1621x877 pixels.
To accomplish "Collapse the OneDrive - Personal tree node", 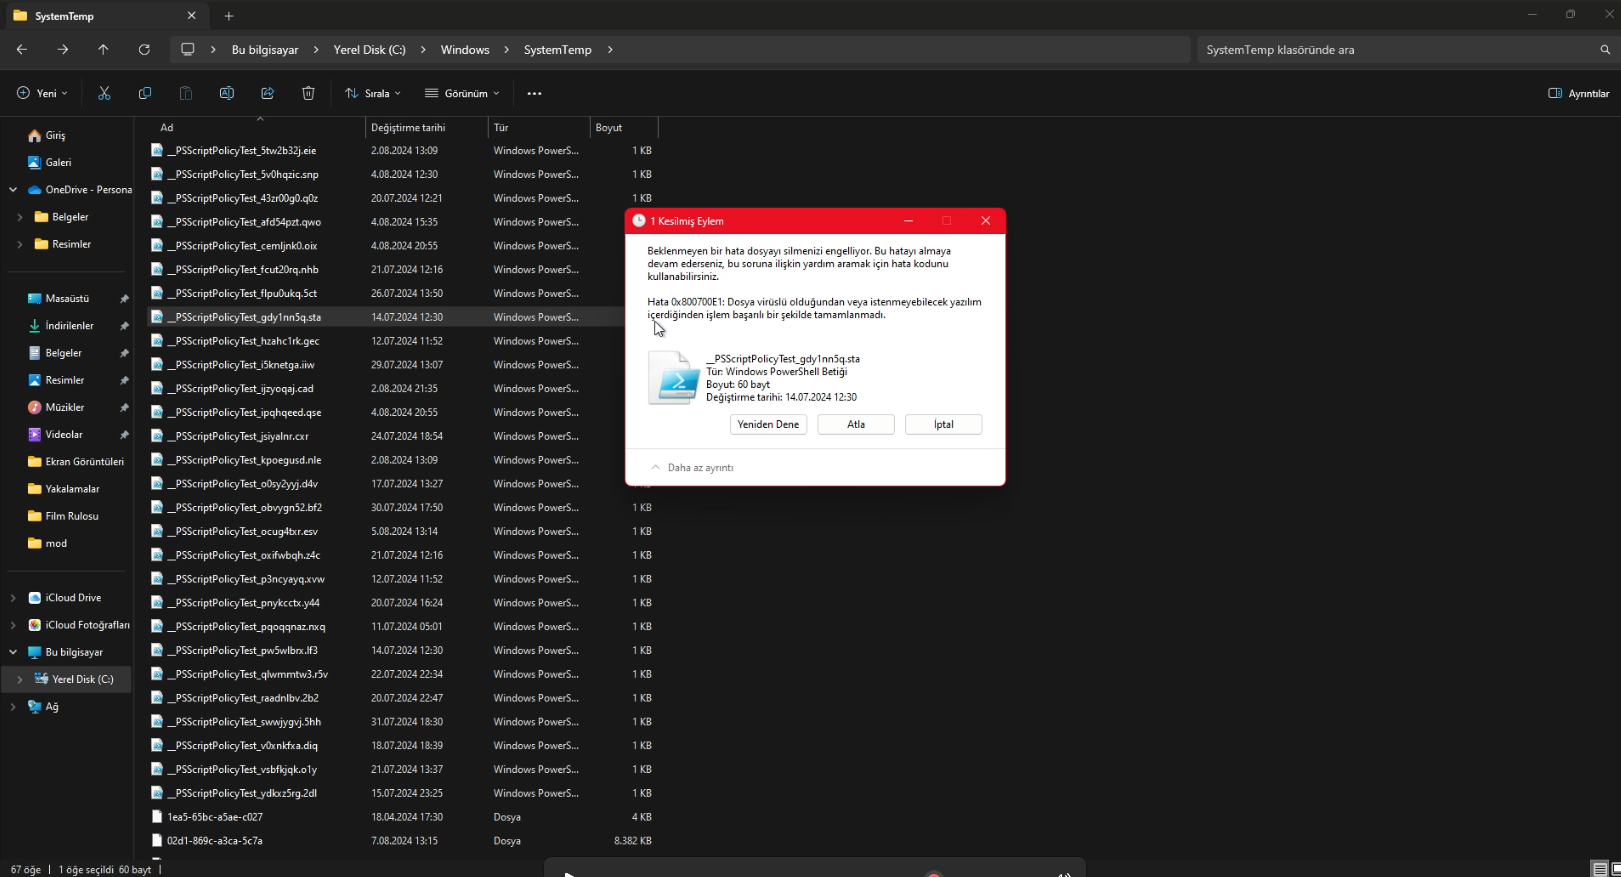I will click(x=13, y=190).
